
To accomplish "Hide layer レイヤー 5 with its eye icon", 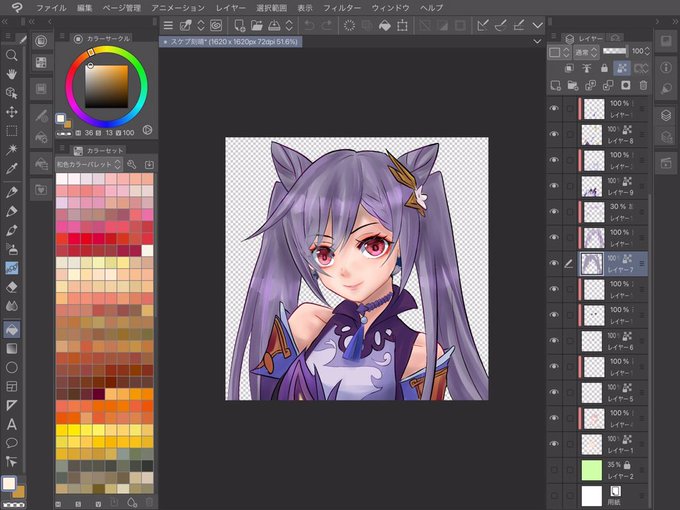I will [554, 392].
